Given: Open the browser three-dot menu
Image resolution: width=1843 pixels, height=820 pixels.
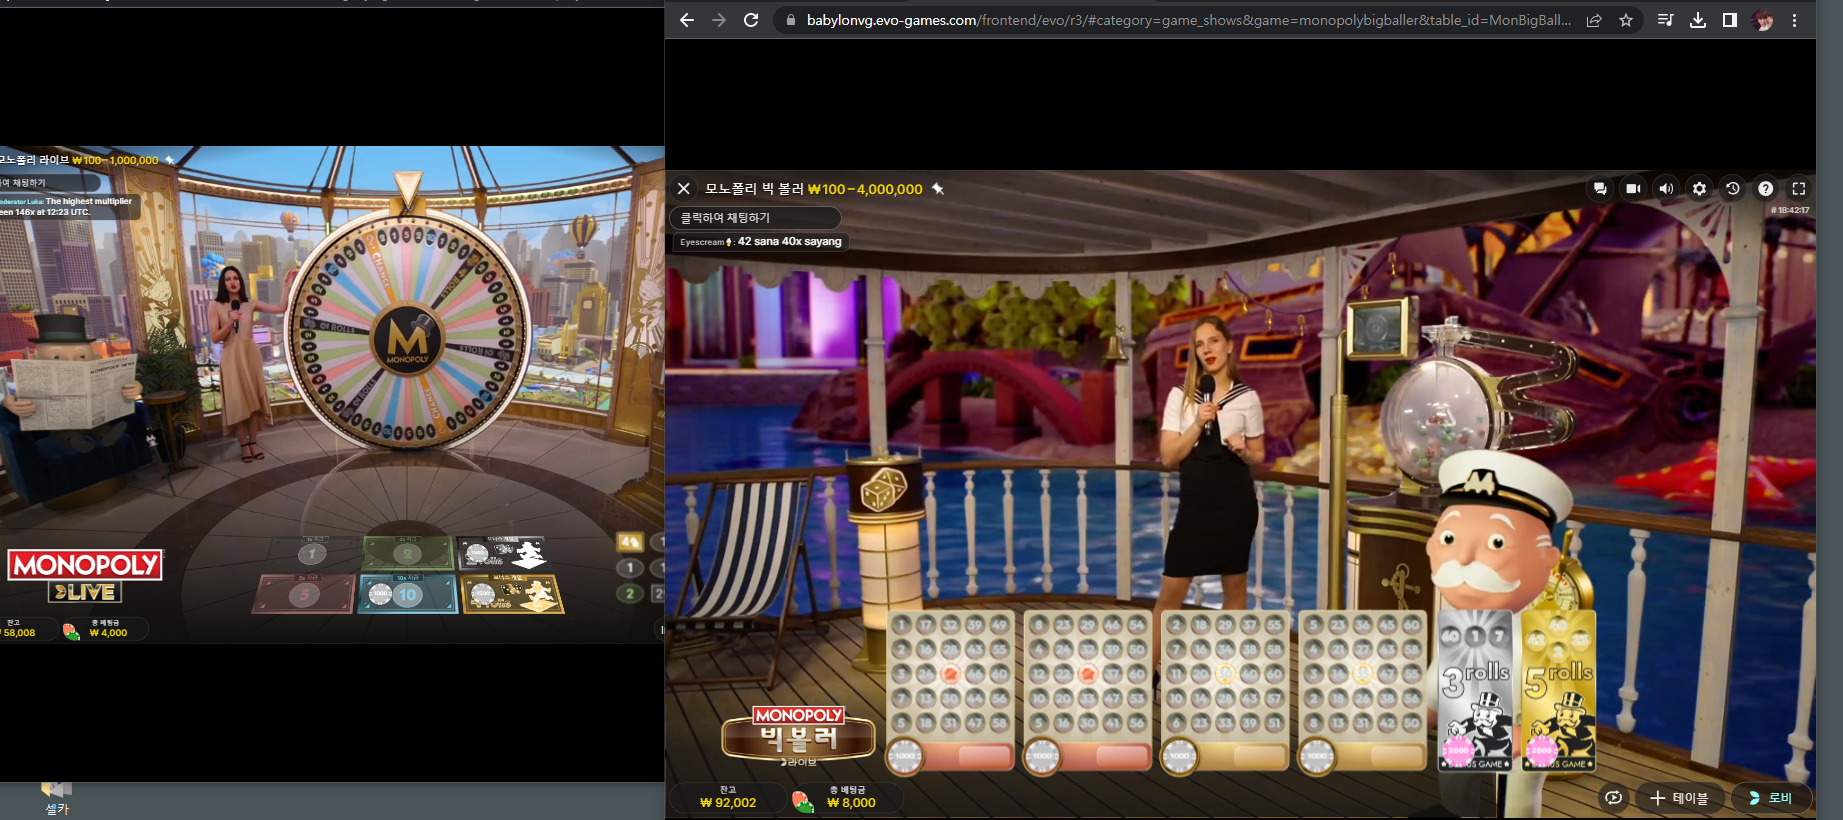Looking at the screenshot, I should pyautogui.click(x=1795, y=20).
